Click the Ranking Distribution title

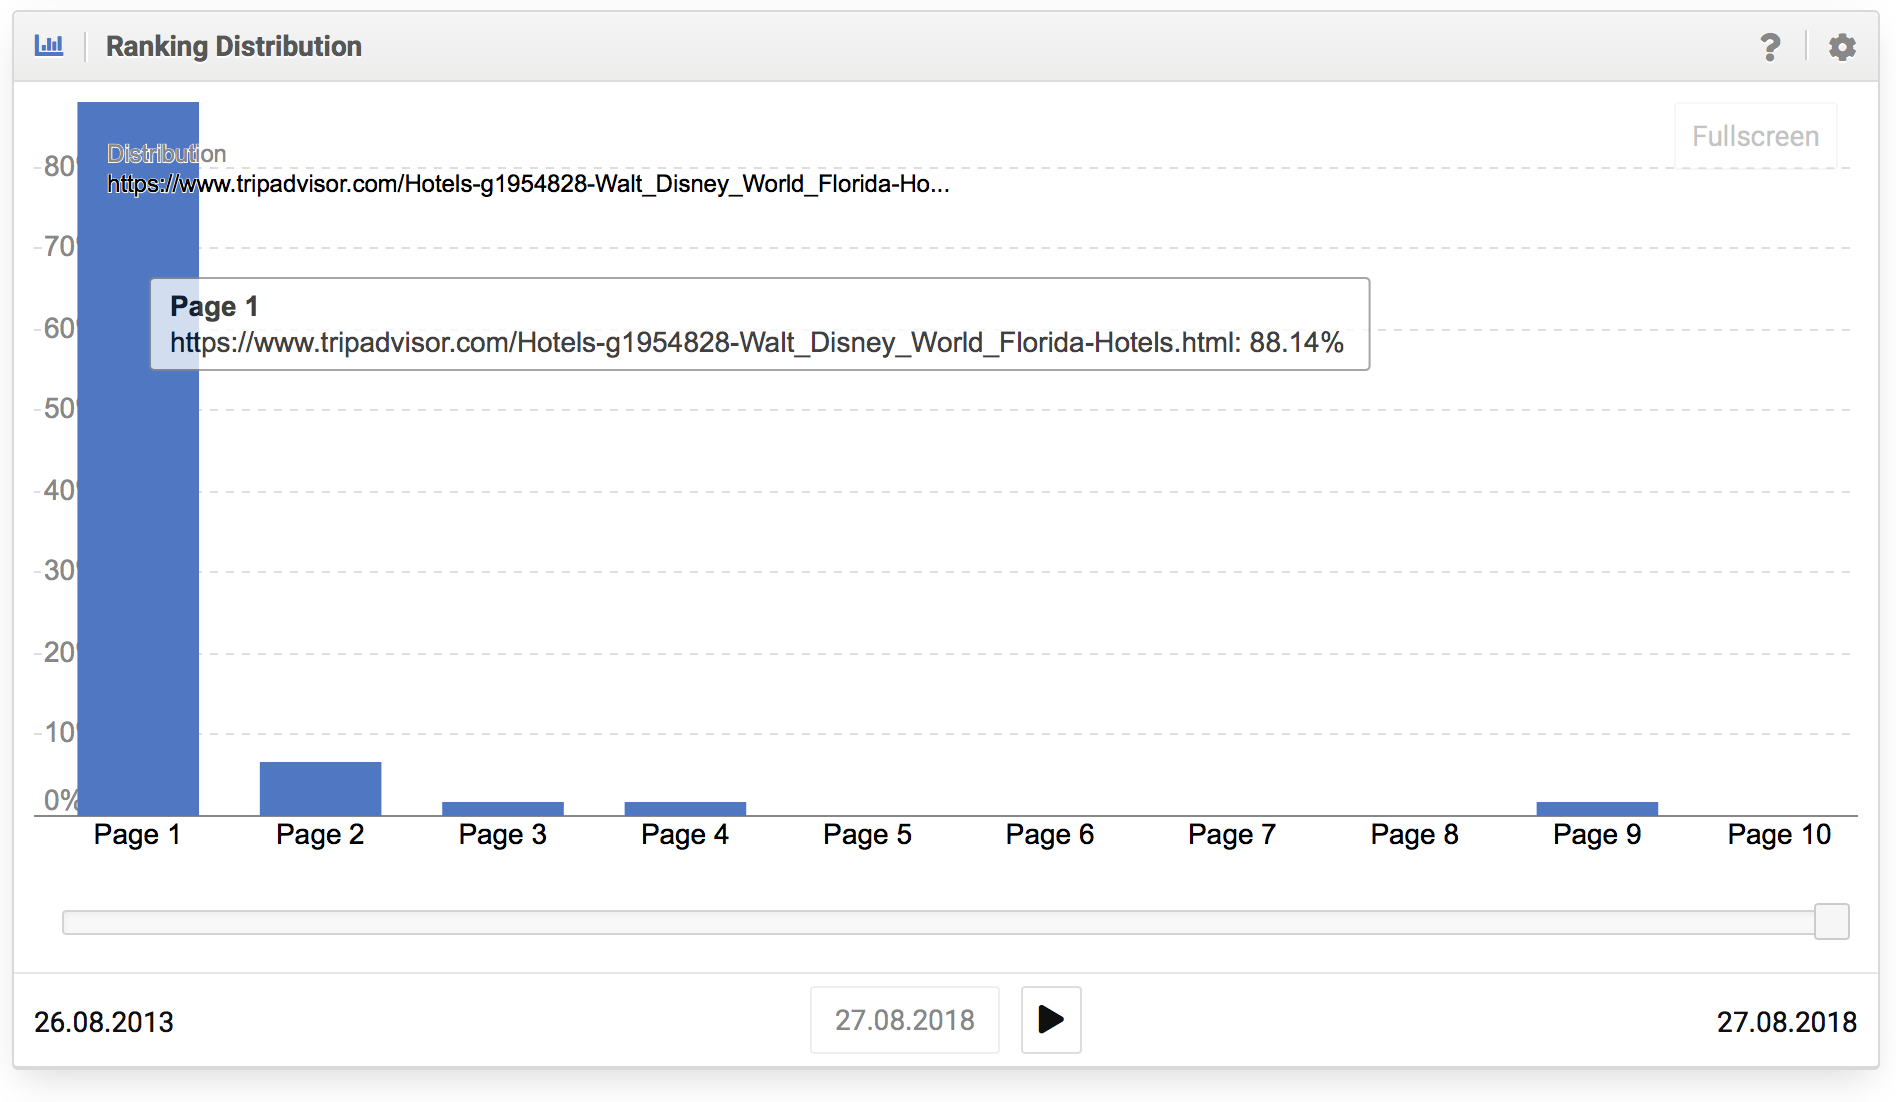tap(234, 46)
